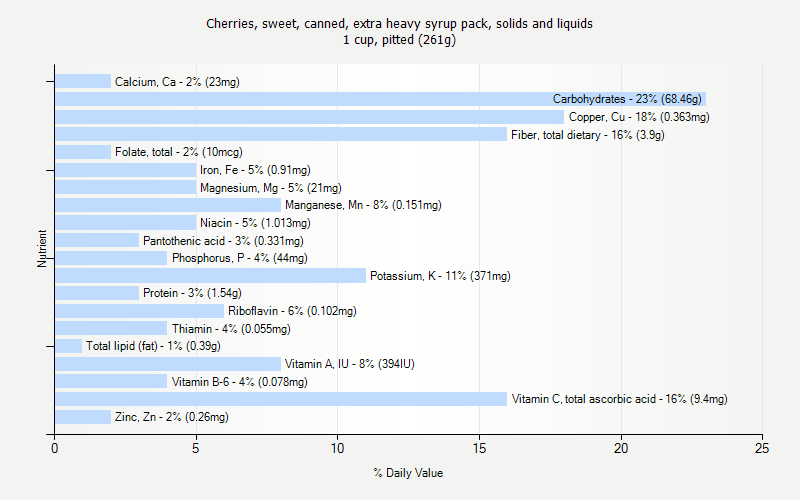
Task: Click the x-axis tick label 25
Action: point(762,448)
